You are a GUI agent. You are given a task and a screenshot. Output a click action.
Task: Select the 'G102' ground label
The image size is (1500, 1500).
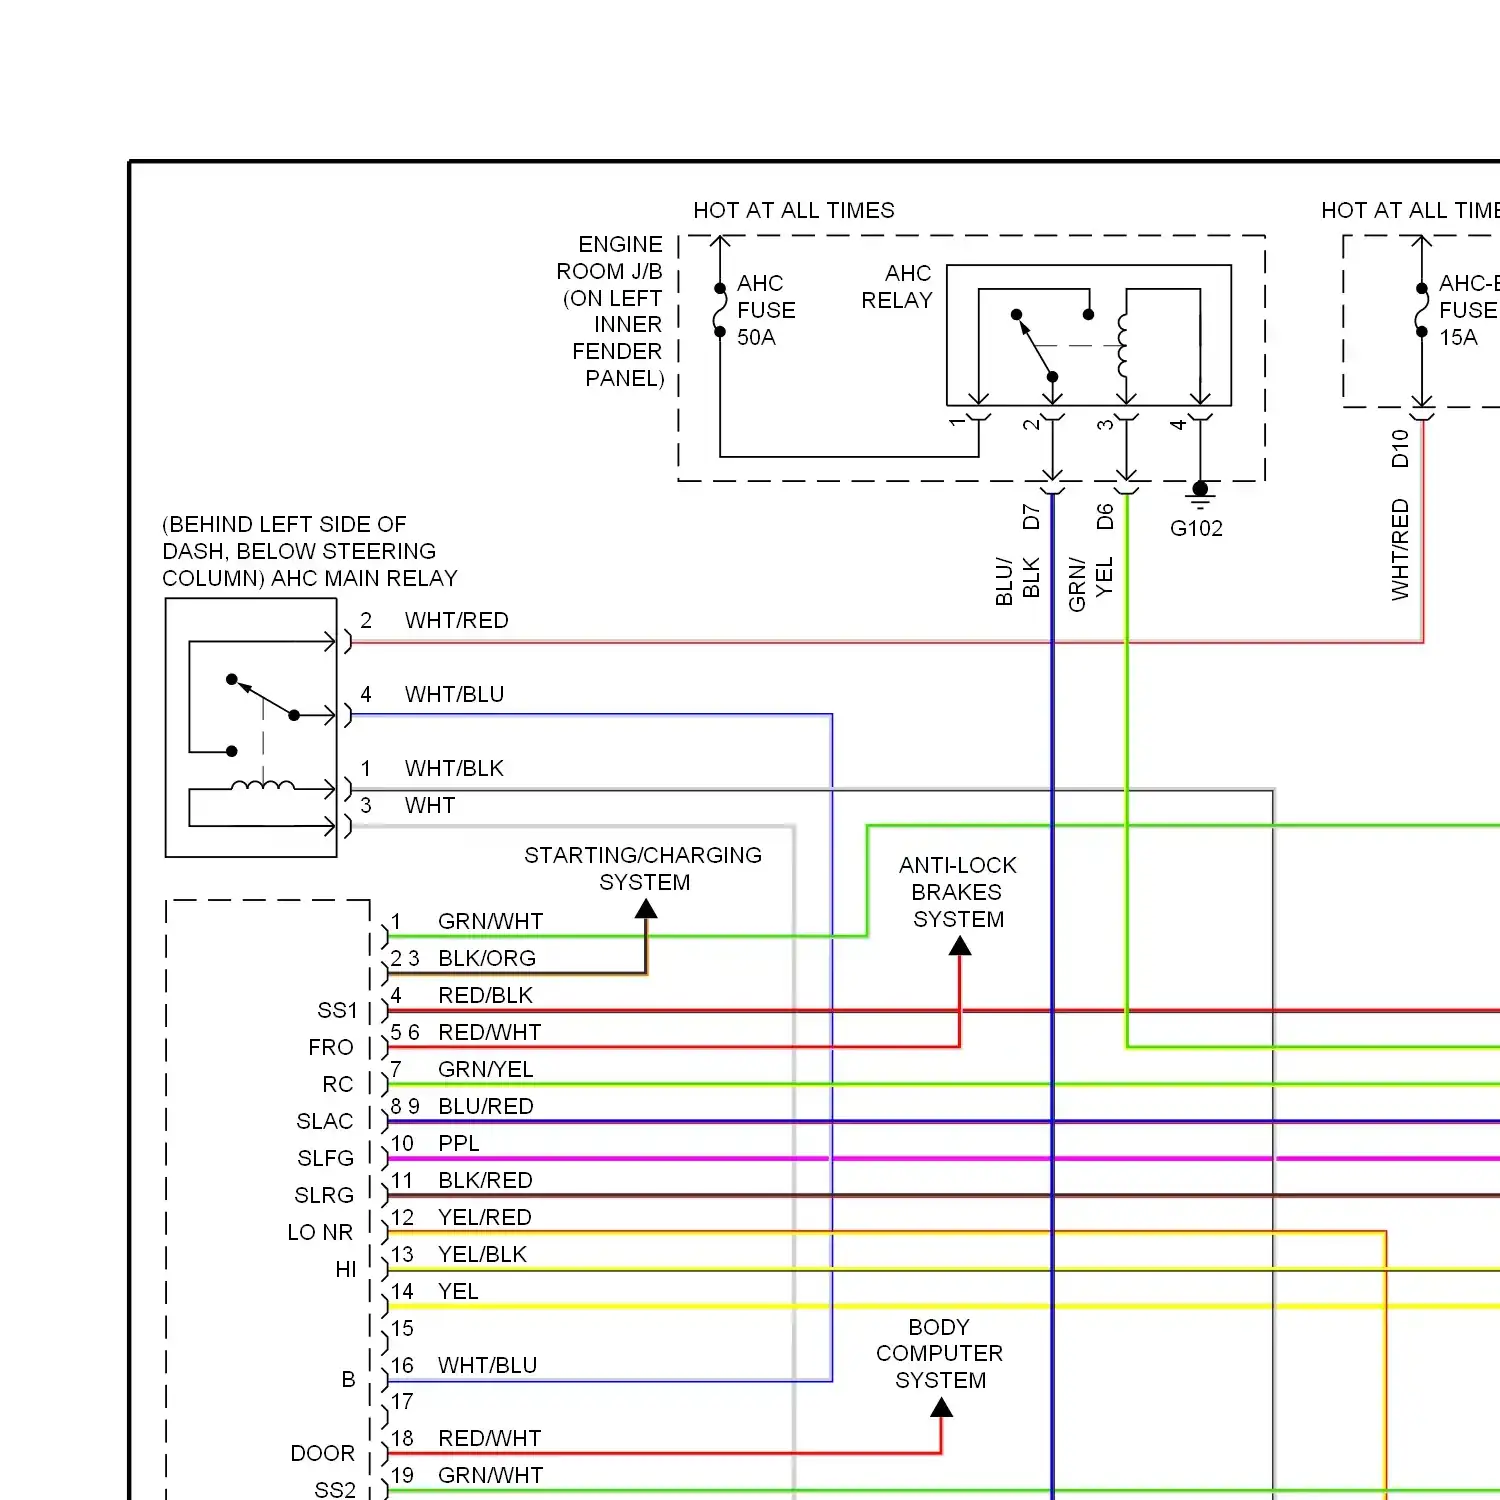click(x=1196, y=528)
